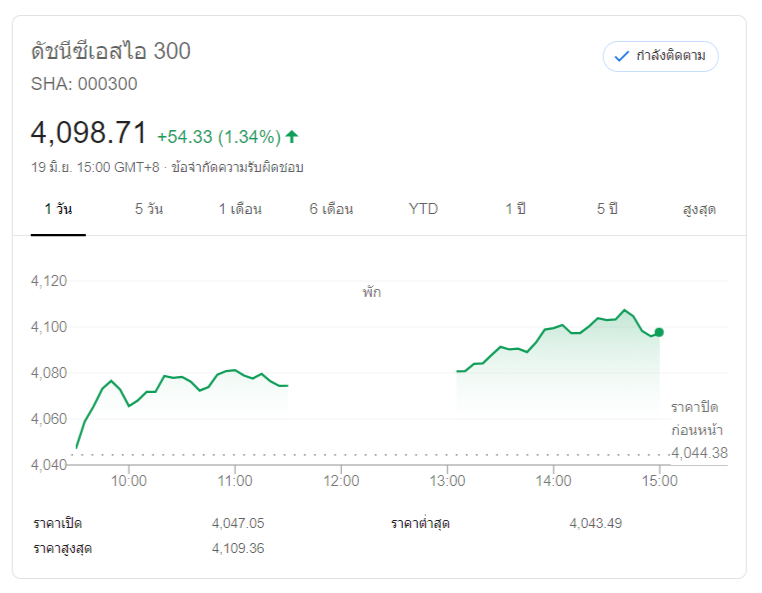This screenshot has height=593, width=762.
Task: View the 5 ปี chart range
Action: pos(607,210)
